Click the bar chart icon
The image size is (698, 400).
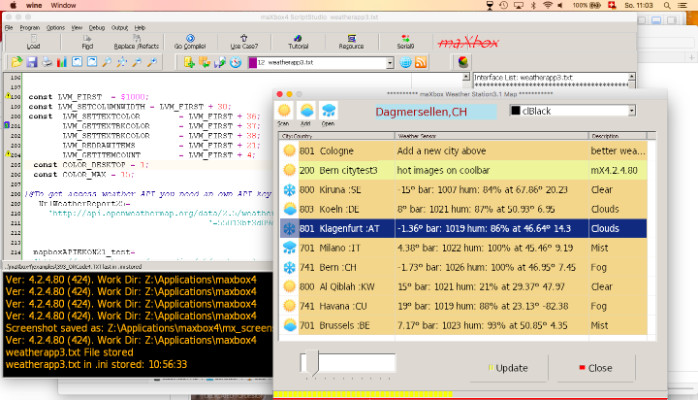[x=62, y=62]
